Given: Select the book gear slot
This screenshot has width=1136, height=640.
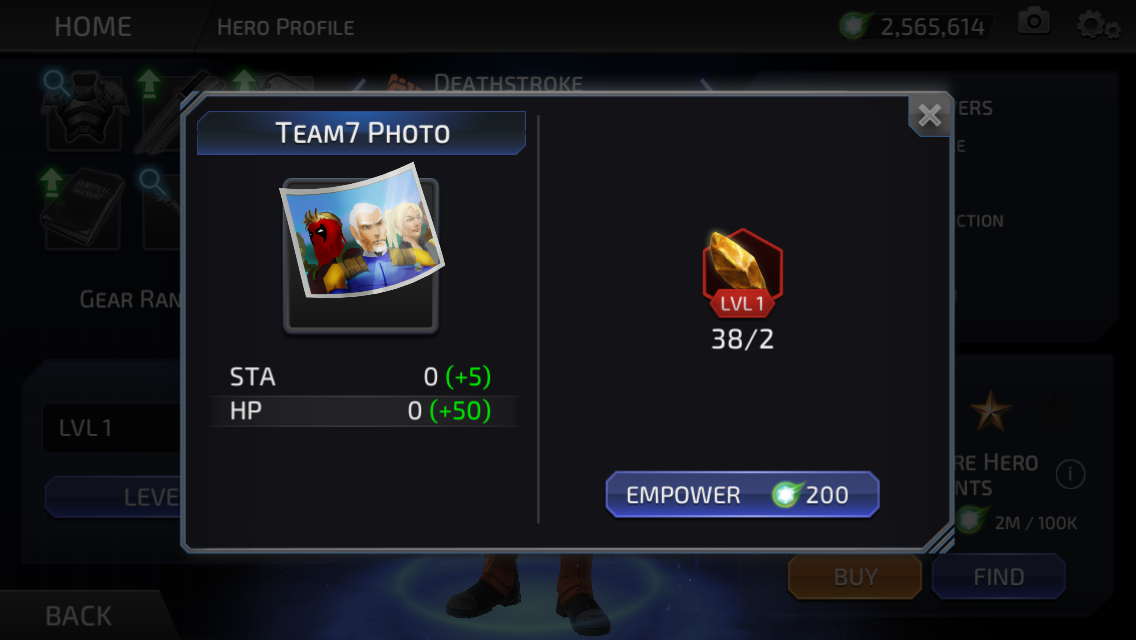Looking at the screenshot, I should [x=81, y=209].
